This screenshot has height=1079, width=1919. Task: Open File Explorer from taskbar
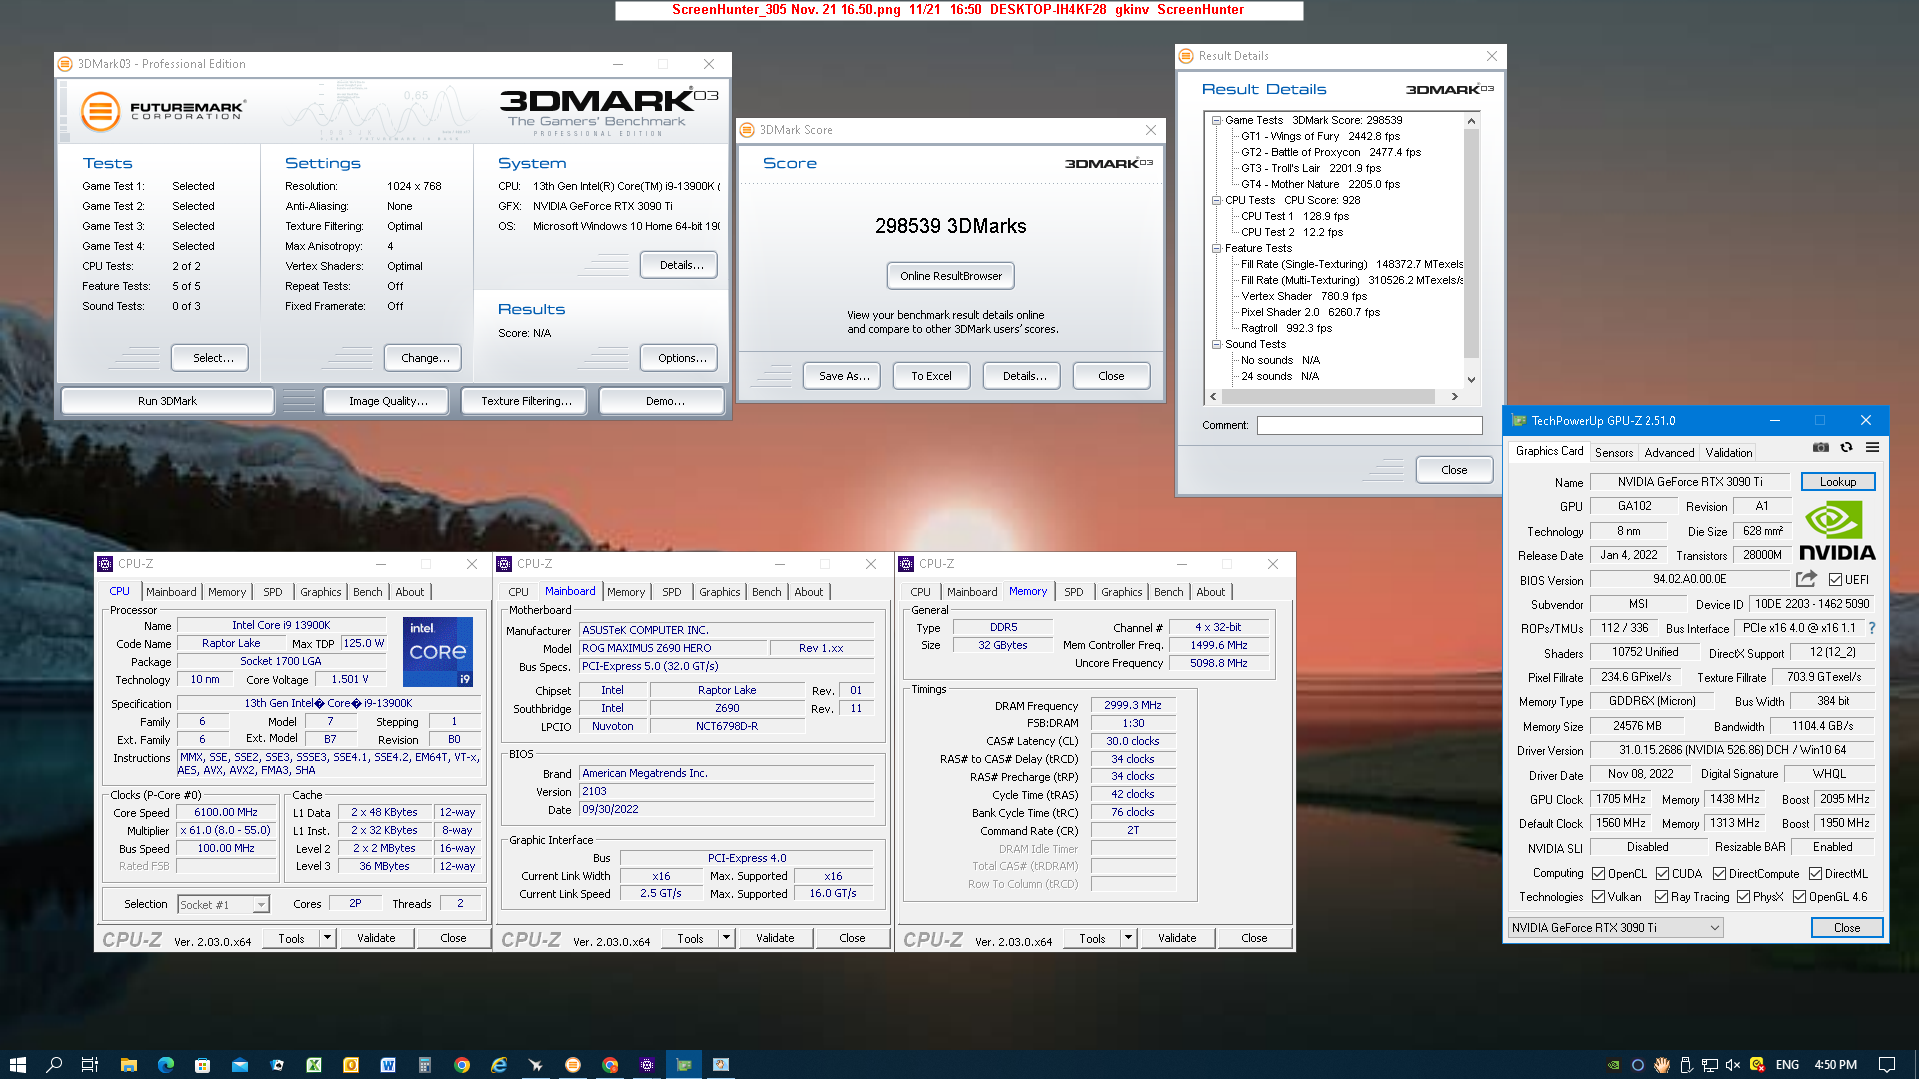tap(128, 1065)
